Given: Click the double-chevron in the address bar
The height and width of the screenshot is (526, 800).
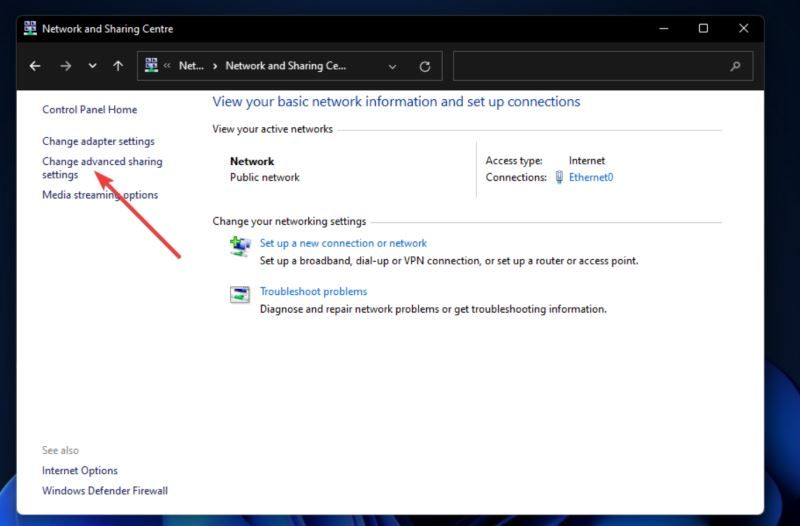Looking at the screenshot, I should click(168, 66).
